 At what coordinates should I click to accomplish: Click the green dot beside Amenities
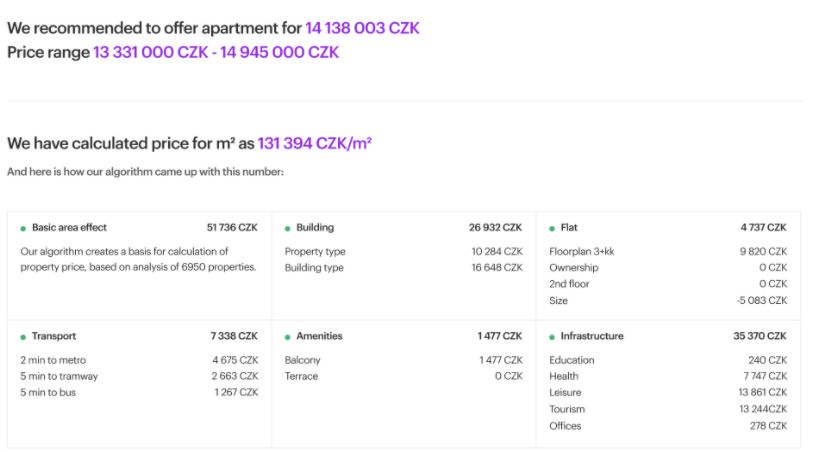[x=287, y=337]
